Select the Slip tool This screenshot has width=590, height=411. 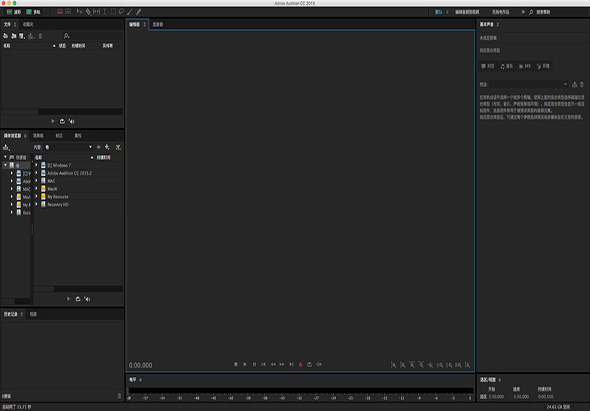pyautogui.click(x=96, y=12)
